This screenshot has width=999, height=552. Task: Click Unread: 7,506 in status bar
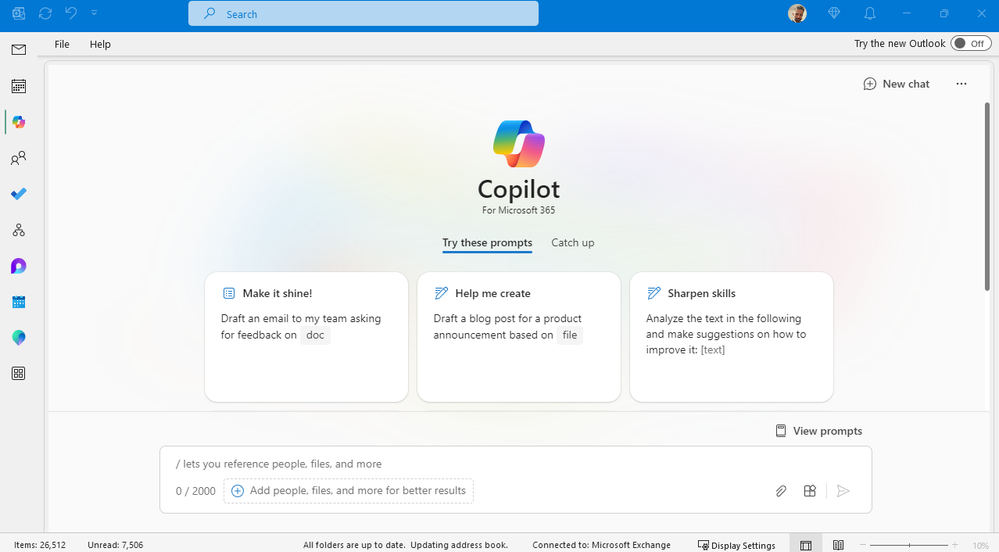[x=115, y=545]
